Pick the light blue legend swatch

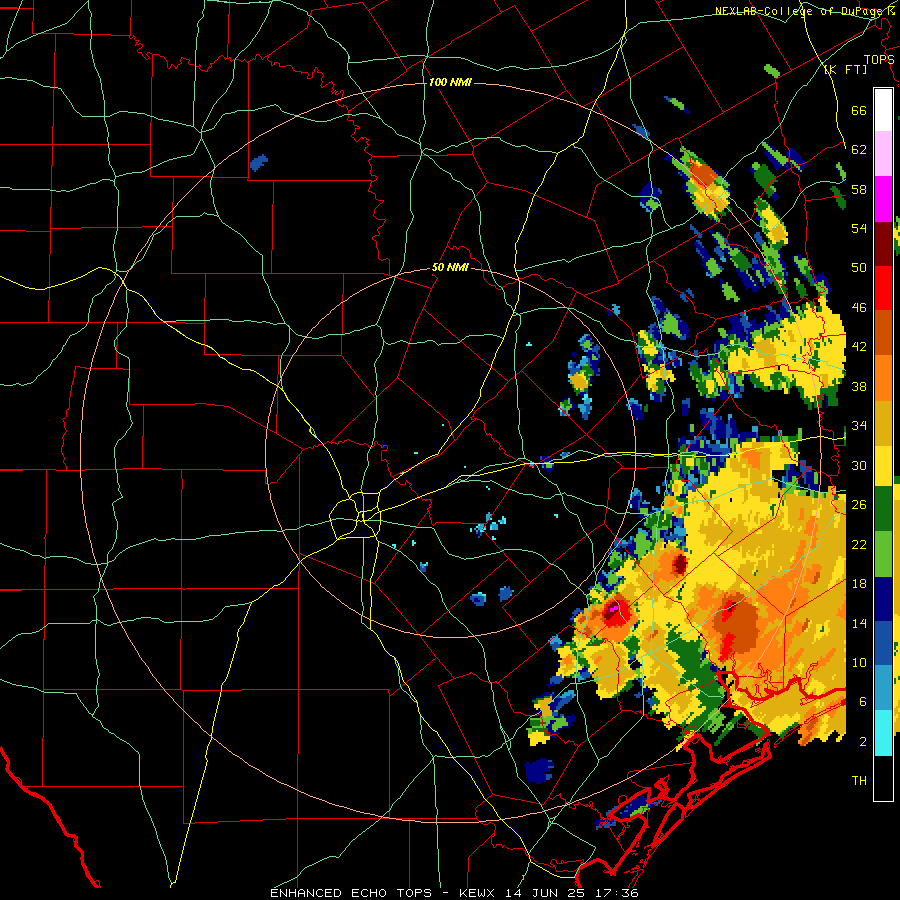(x=883, y=687)
